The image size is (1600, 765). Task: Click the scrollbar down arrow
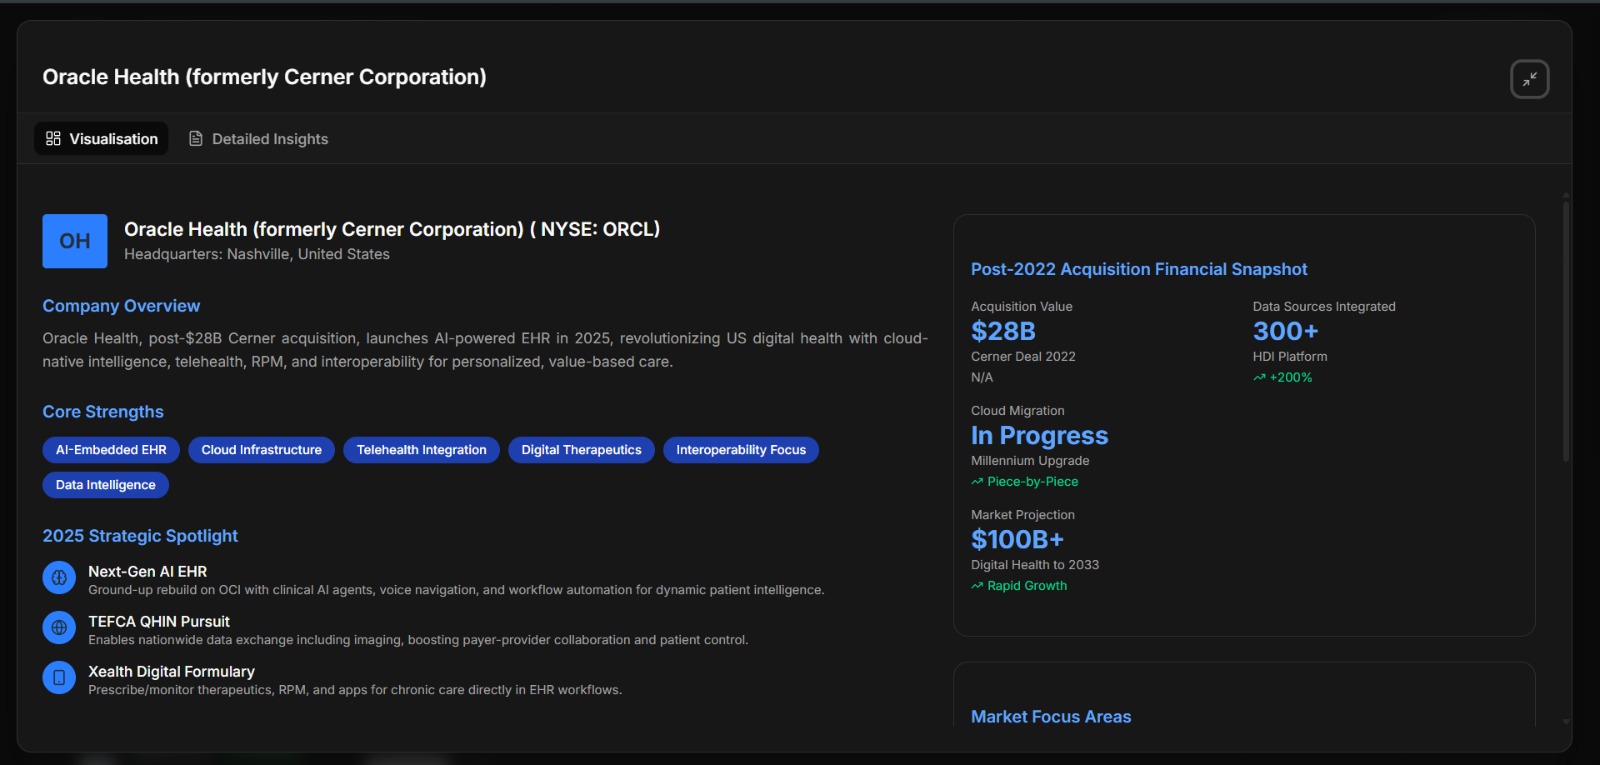(1566, 721)
